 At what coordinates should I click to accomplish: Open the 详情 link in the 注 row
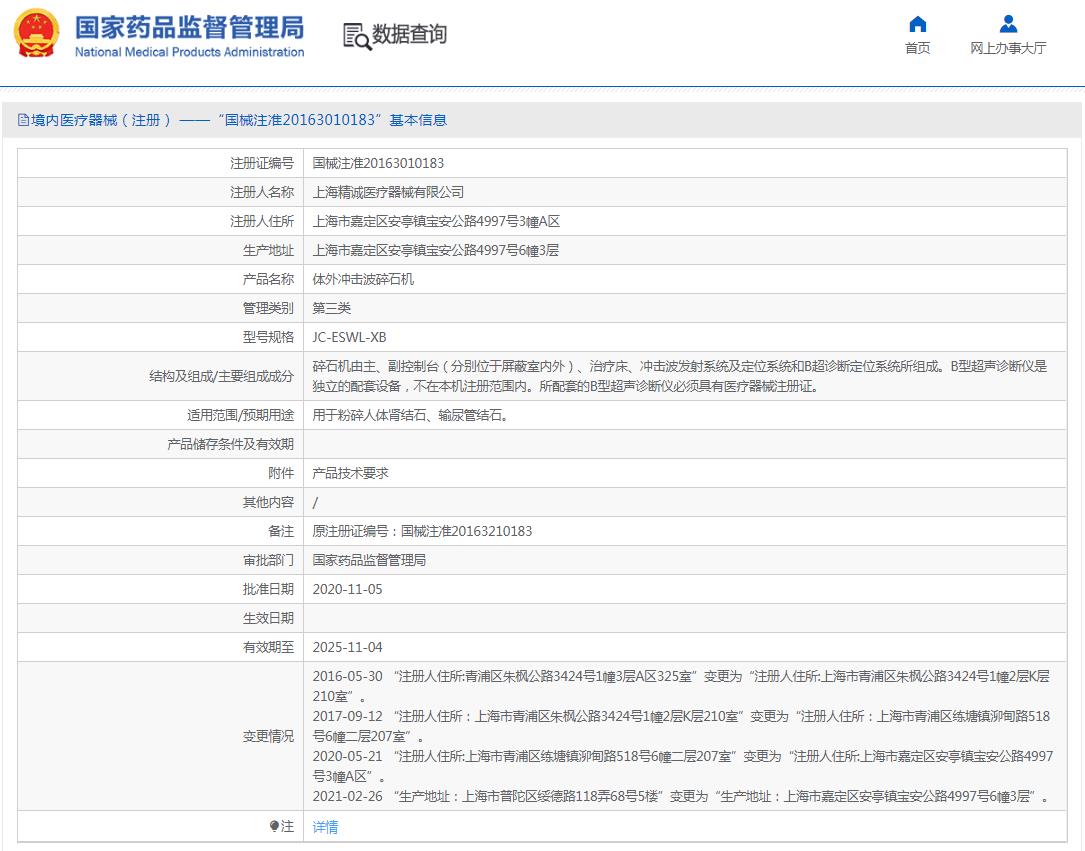(x=325, y=827)
